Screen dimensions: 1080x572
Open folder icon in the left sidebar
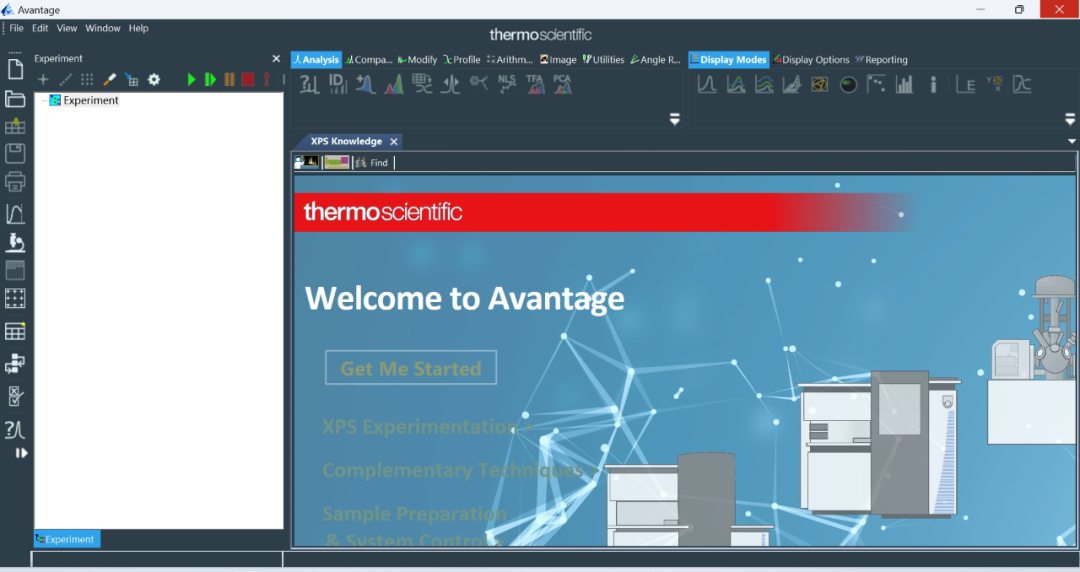coord(15,99)
